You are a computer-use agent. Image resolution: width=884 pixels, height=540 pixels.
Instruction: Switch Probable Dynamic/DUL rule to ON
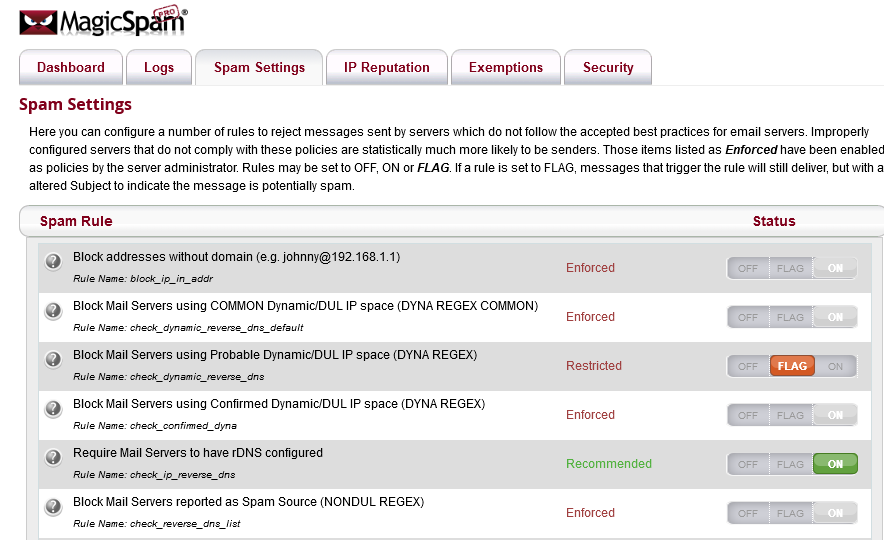coord(835,366)
